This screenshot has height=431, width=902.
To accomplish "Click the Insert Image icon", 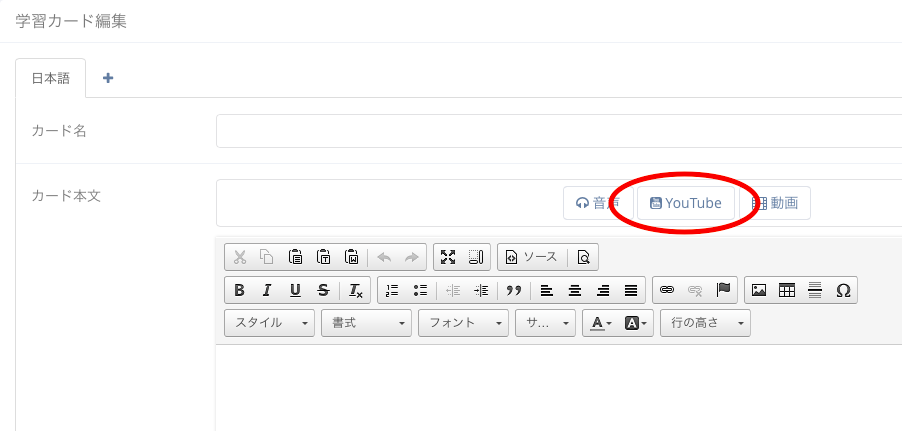I will (x=759, y=291).
